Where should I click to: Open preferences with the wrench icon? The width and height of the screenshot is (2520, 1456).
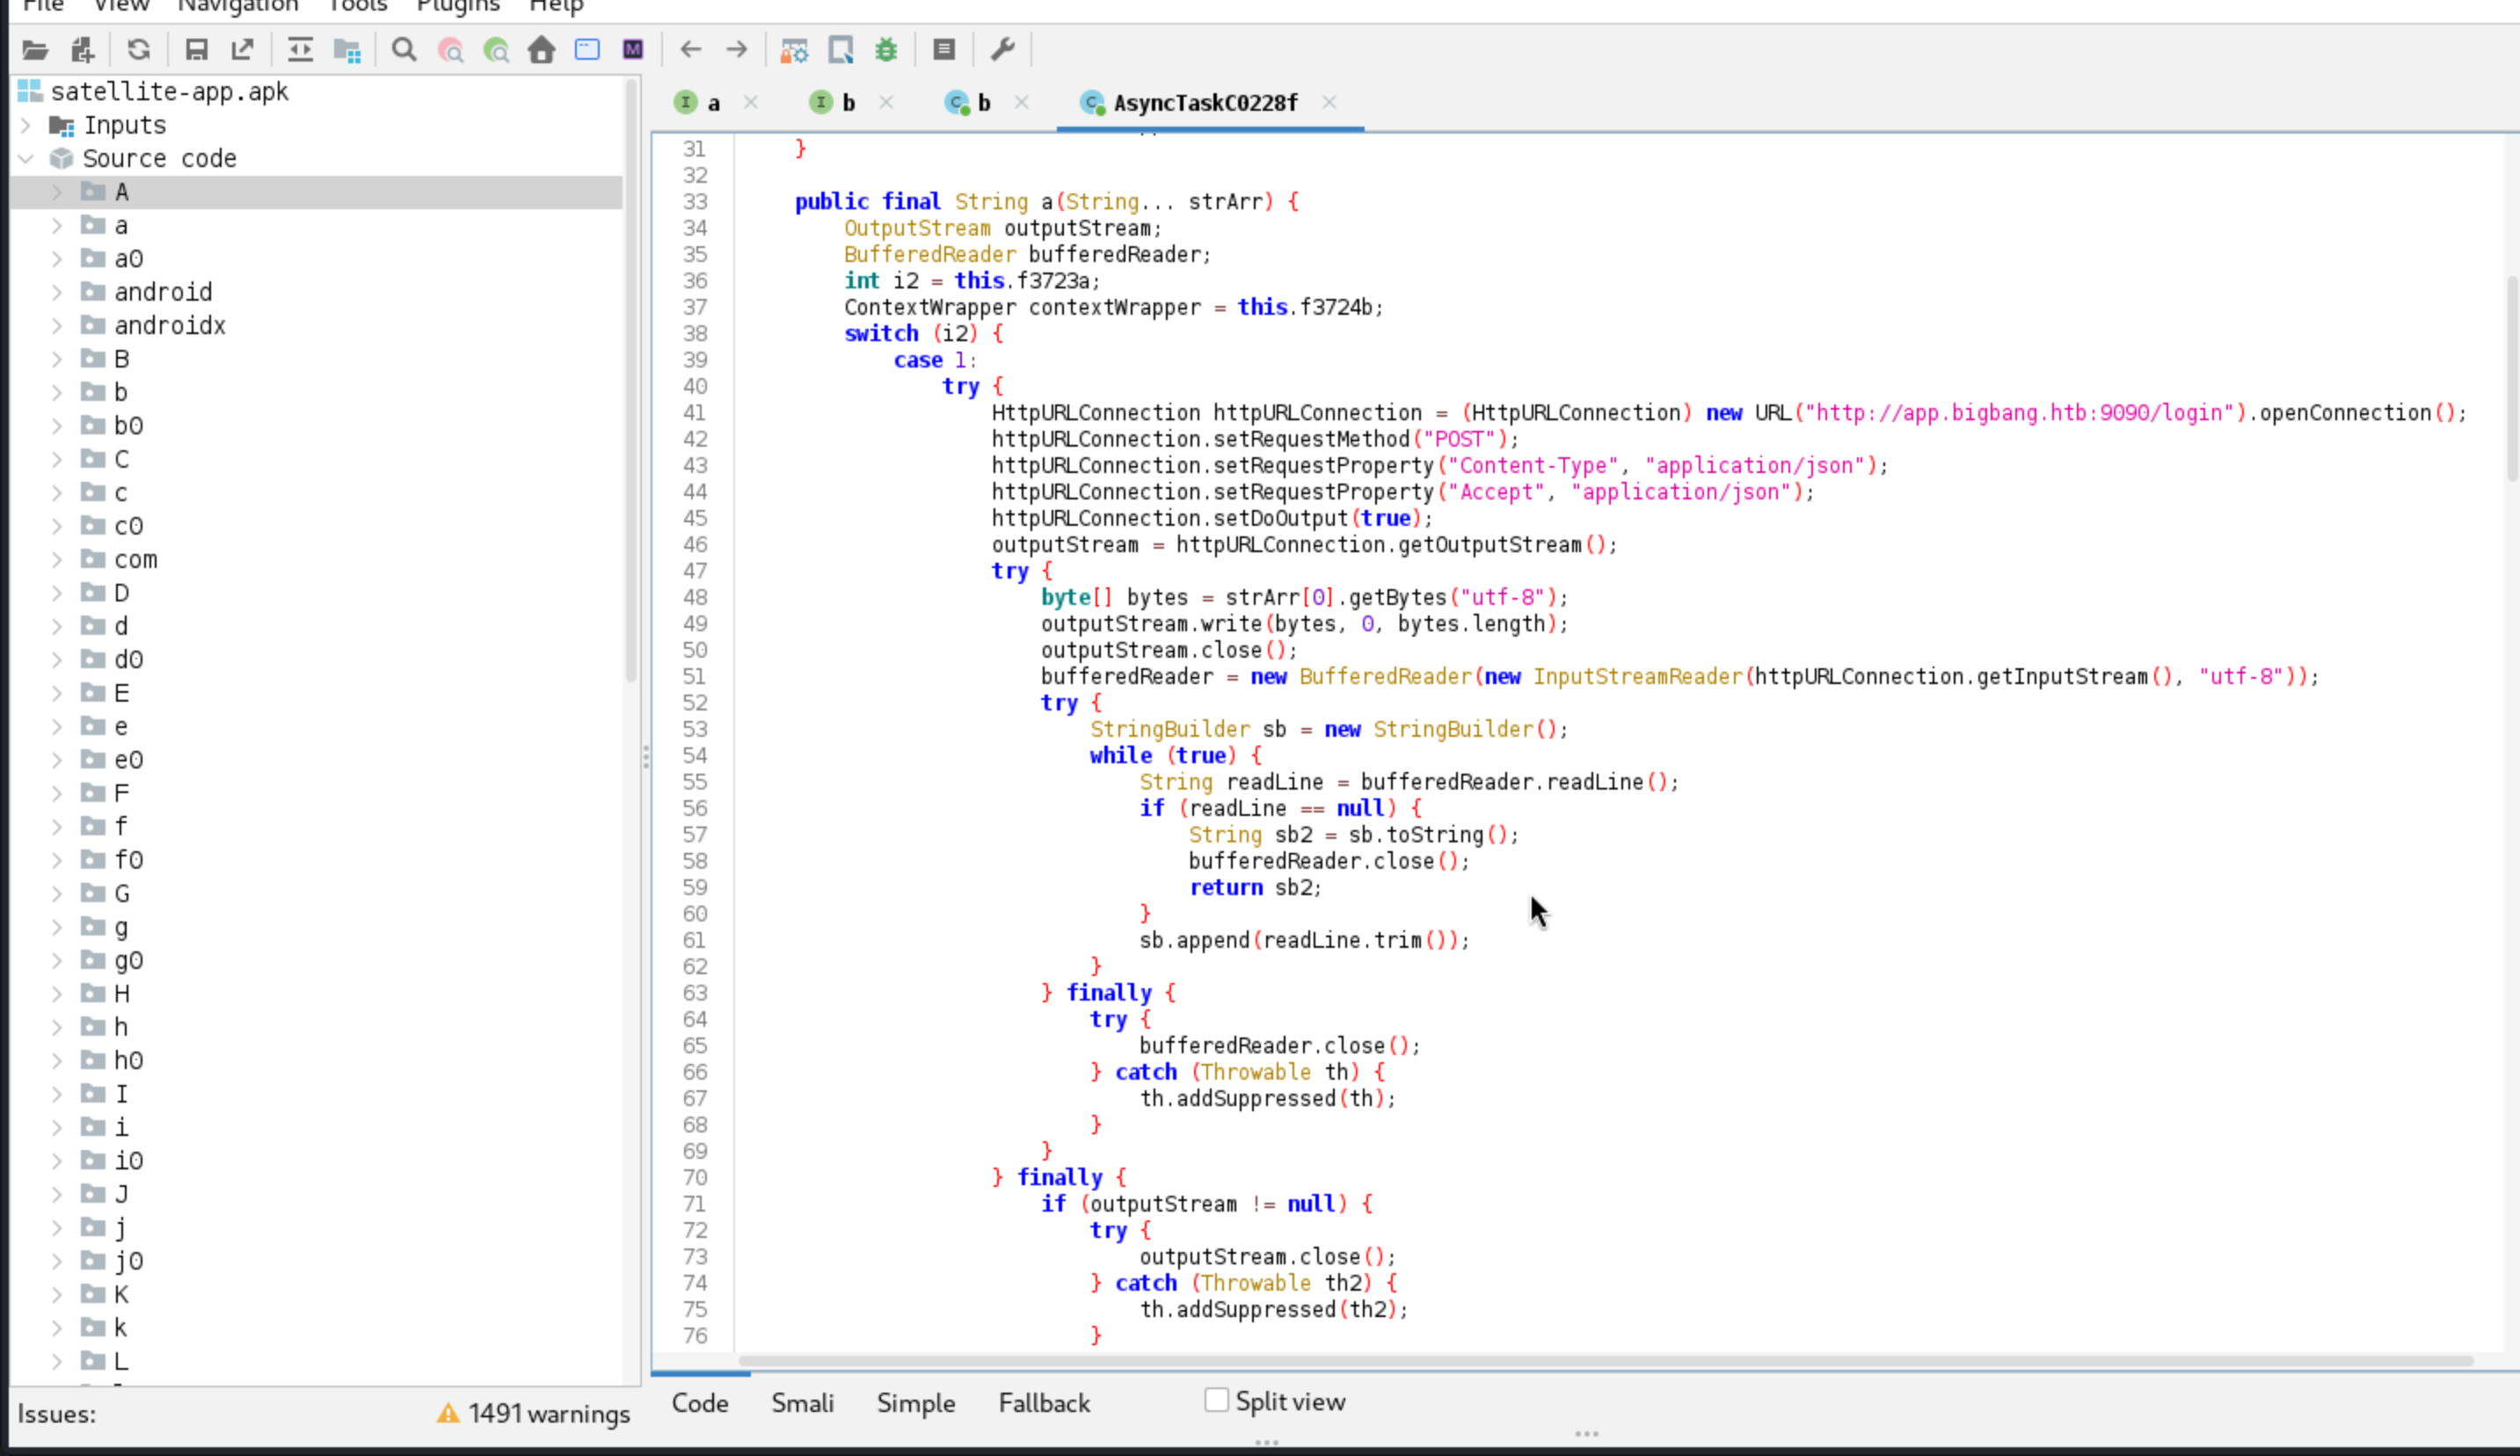coord(1002,49)
